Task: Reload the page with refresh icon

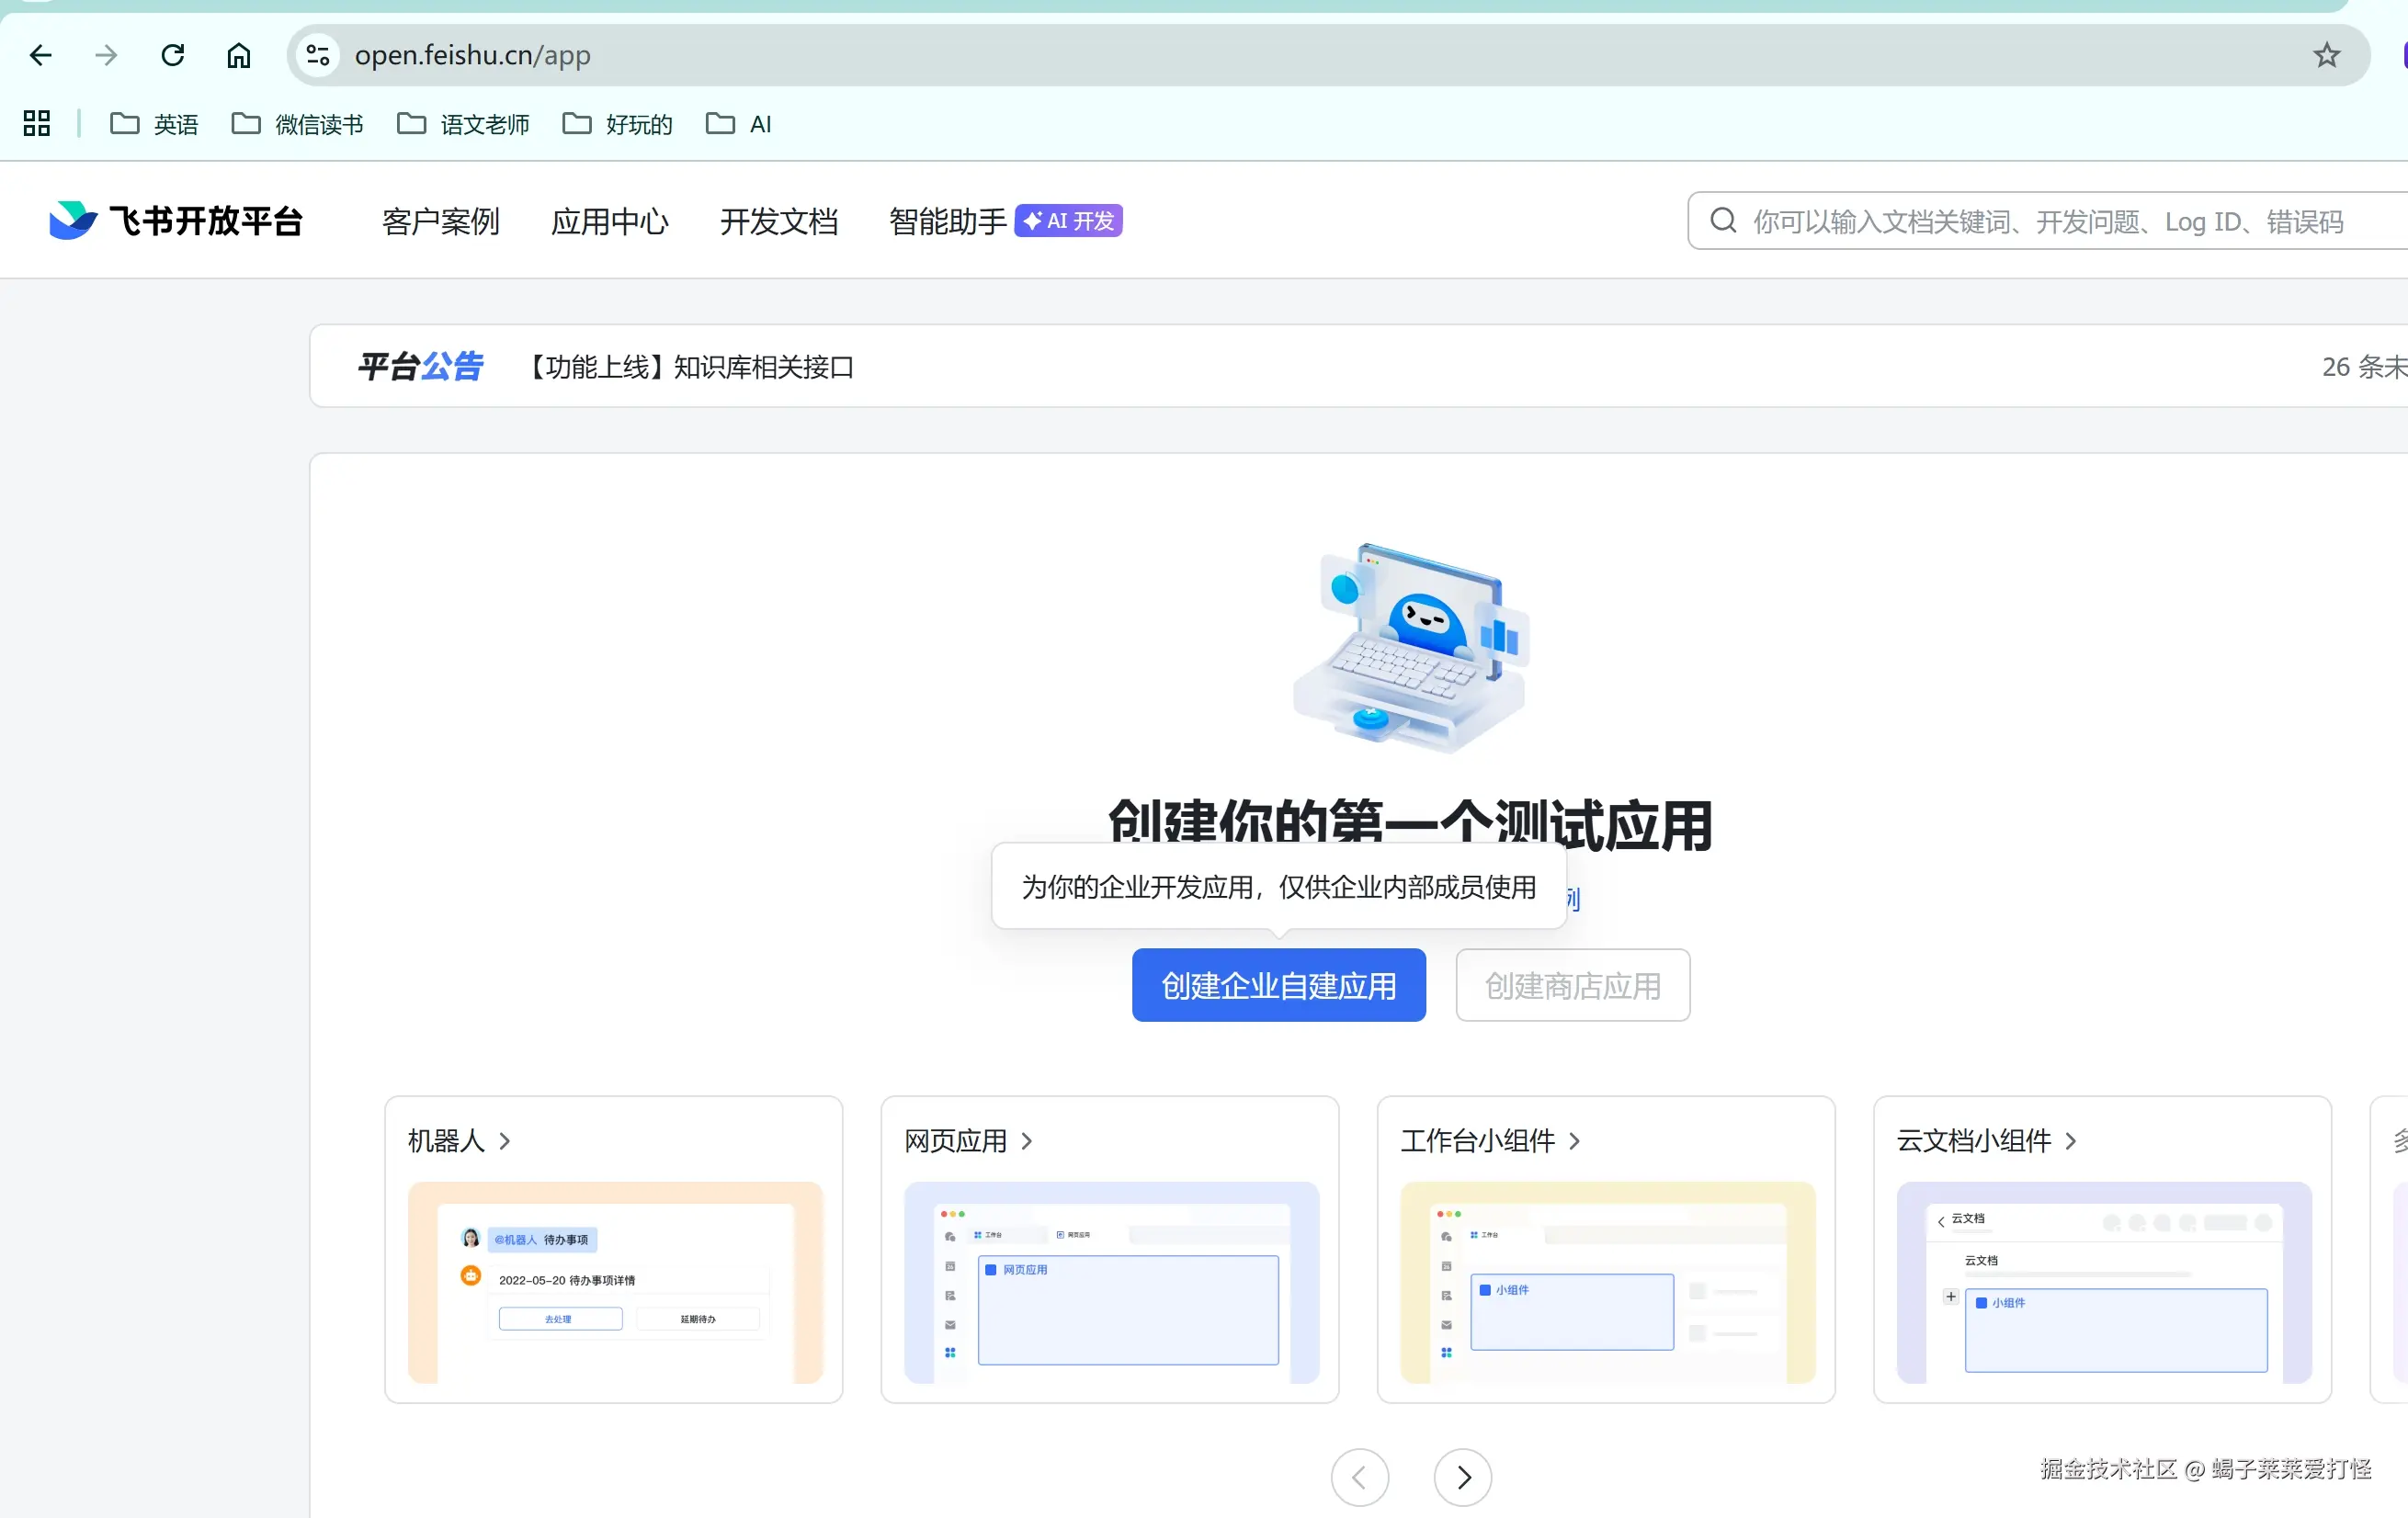Action: (x=173, y=55)
